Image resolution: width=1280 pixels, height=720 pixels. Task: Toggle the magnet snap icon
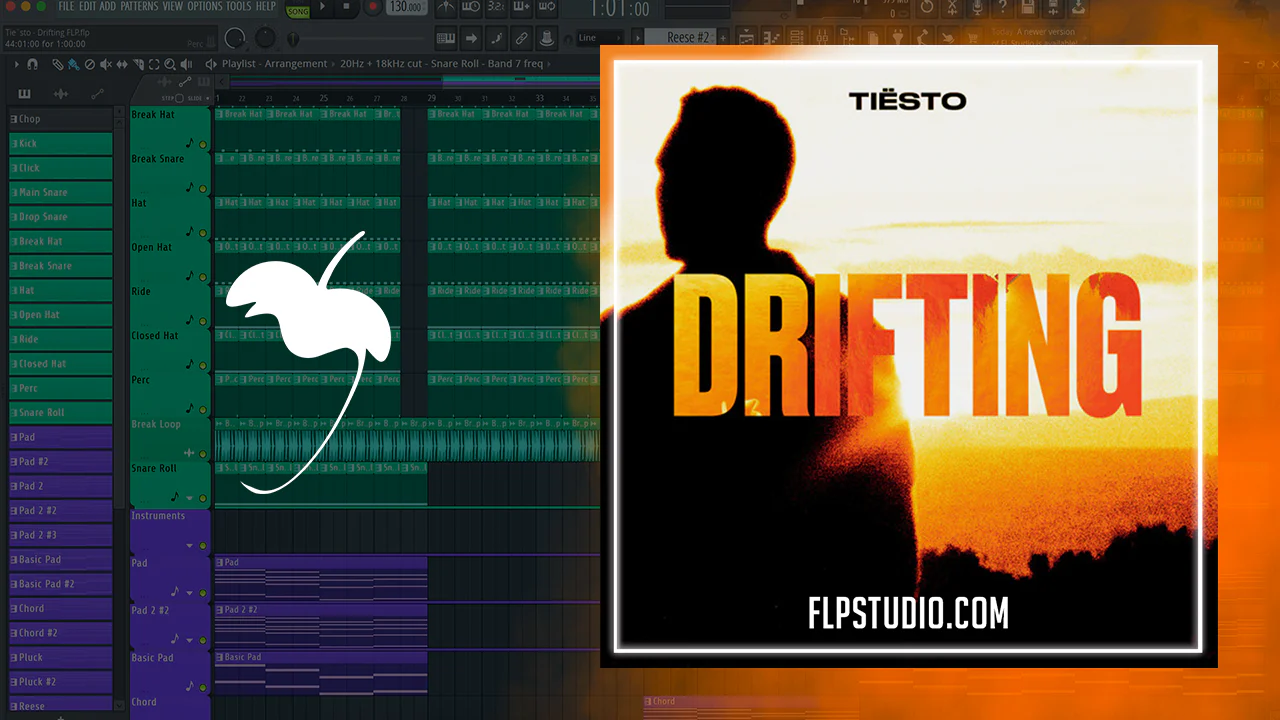point(33,64)
